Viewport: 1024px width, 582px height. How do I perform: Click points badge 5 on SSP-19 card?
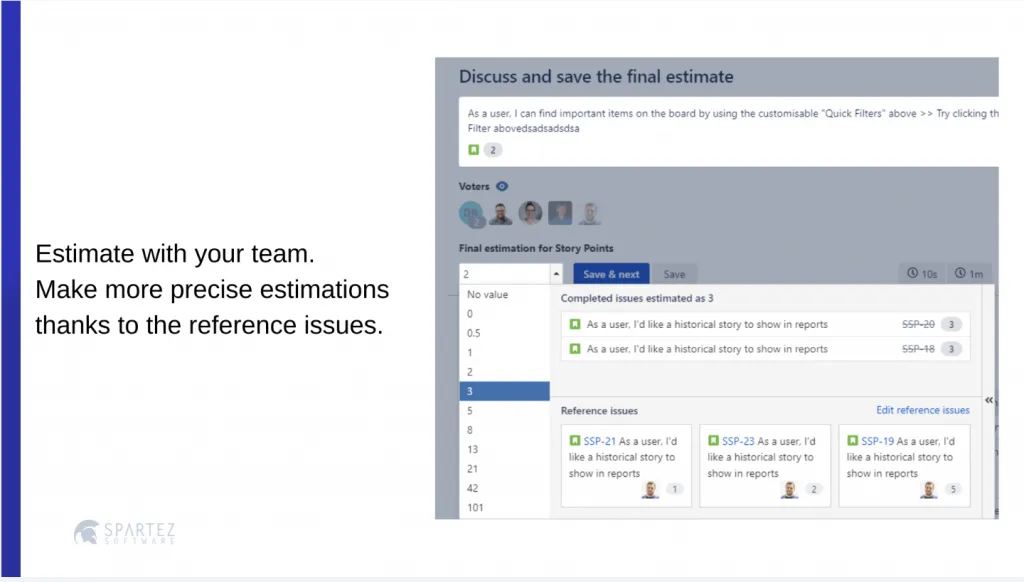tap(953, 489)
